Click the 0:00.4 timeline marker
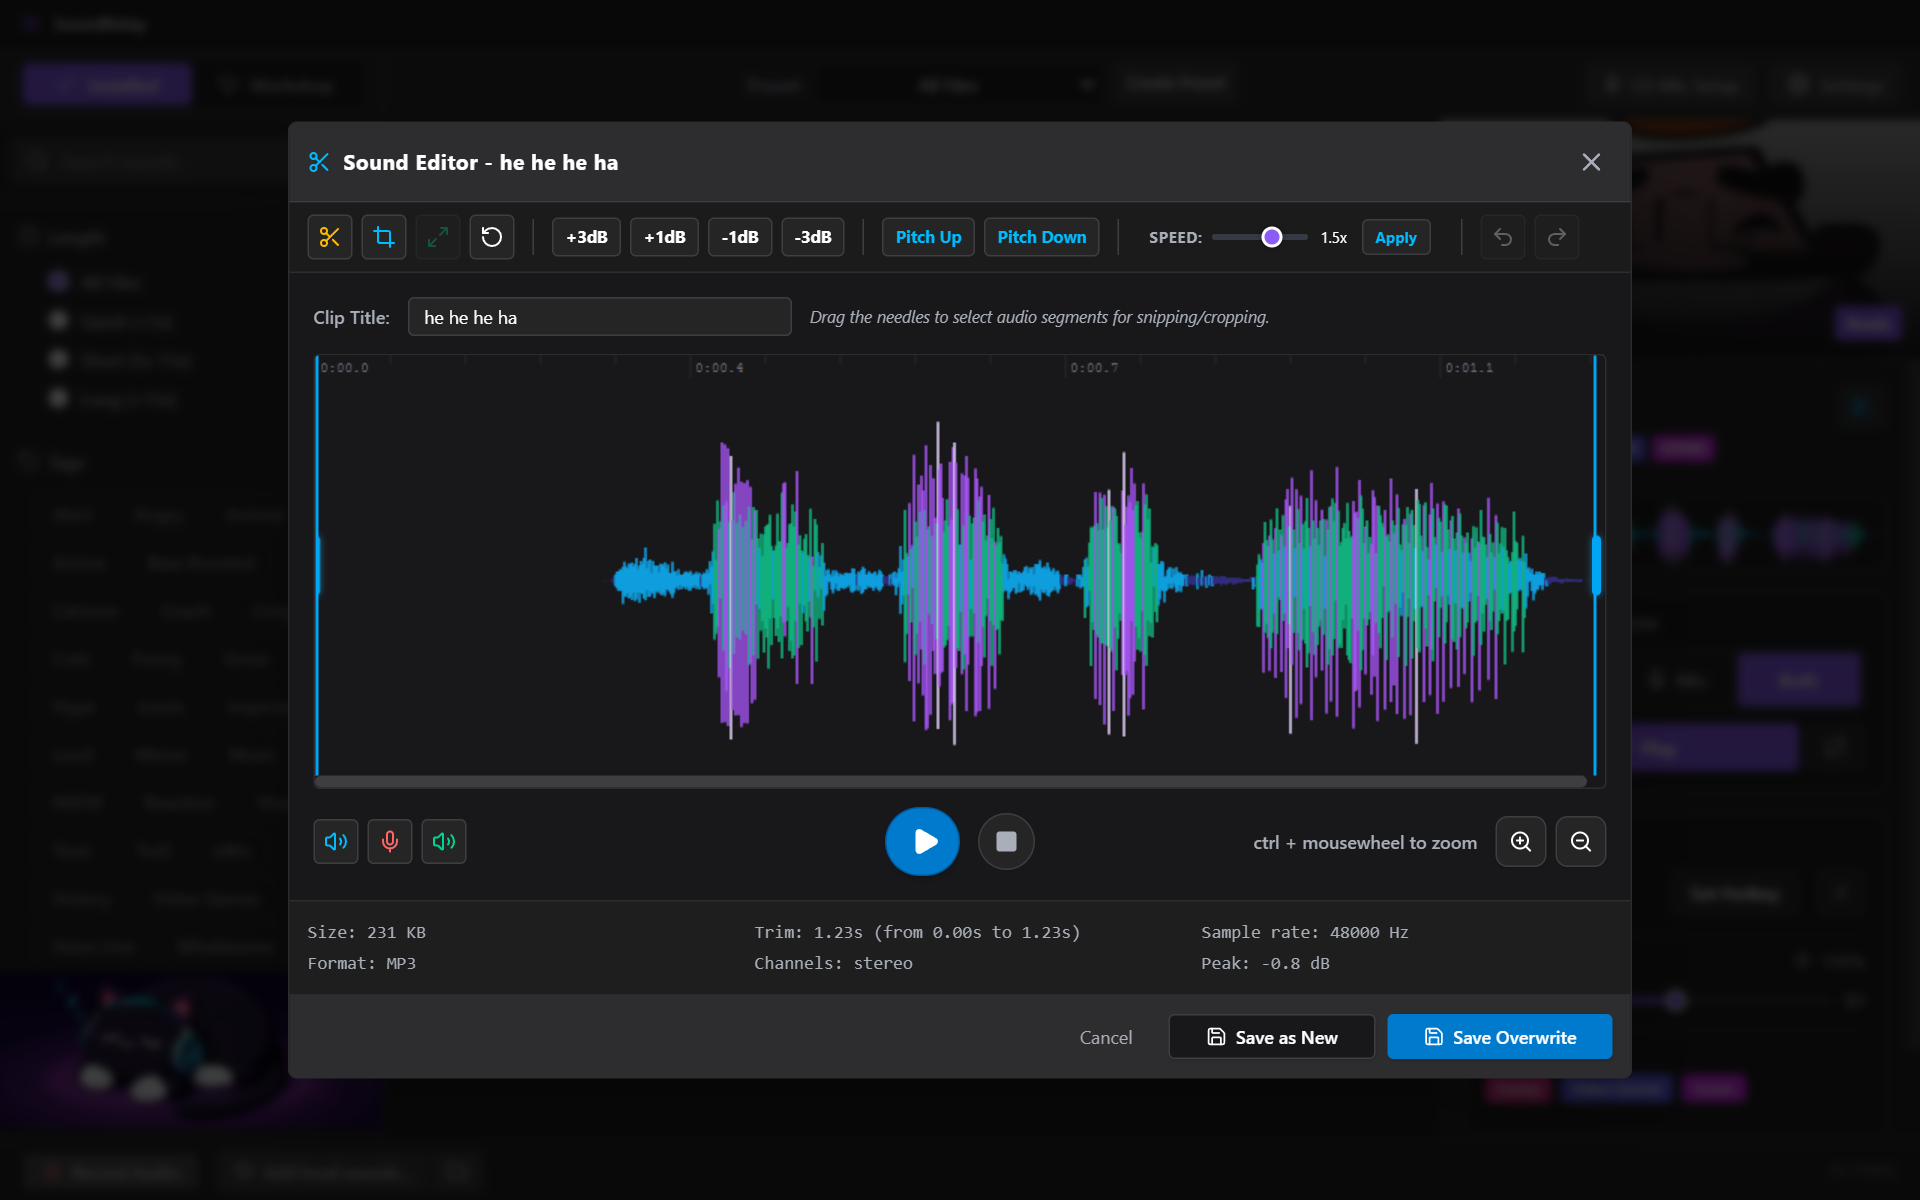The image size is (1920, 1200). 719,368
